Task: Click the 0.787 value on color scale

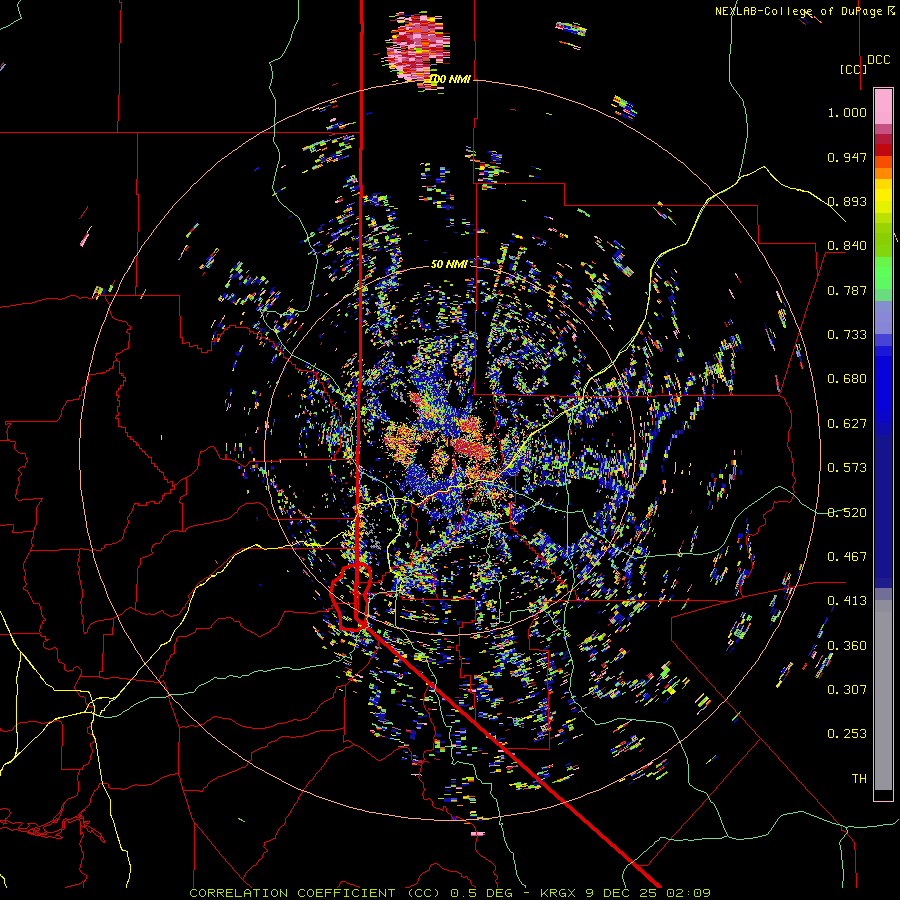Action: [x=847, y=290]
